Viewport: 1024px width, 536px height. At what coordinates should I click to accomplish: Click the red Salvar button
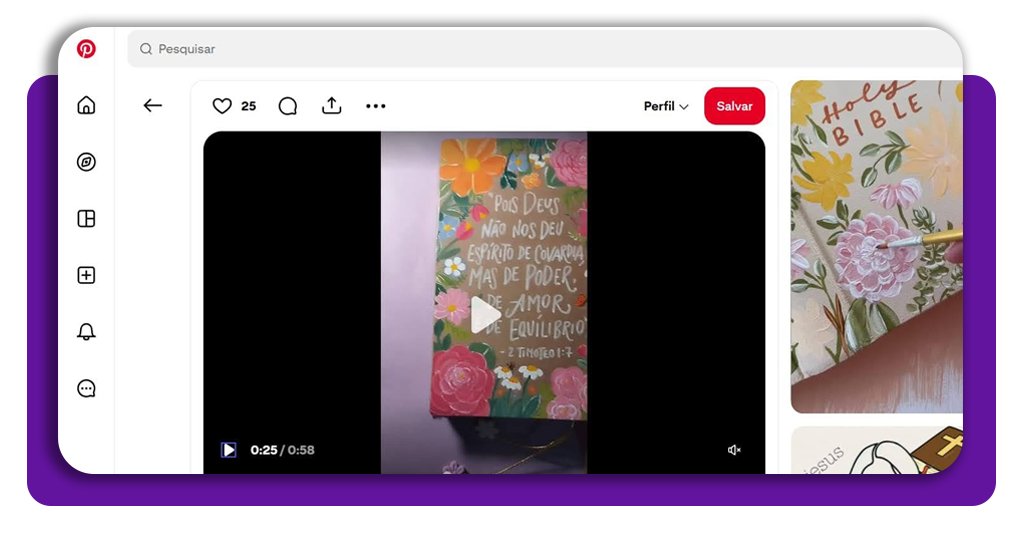click(734, 106)
